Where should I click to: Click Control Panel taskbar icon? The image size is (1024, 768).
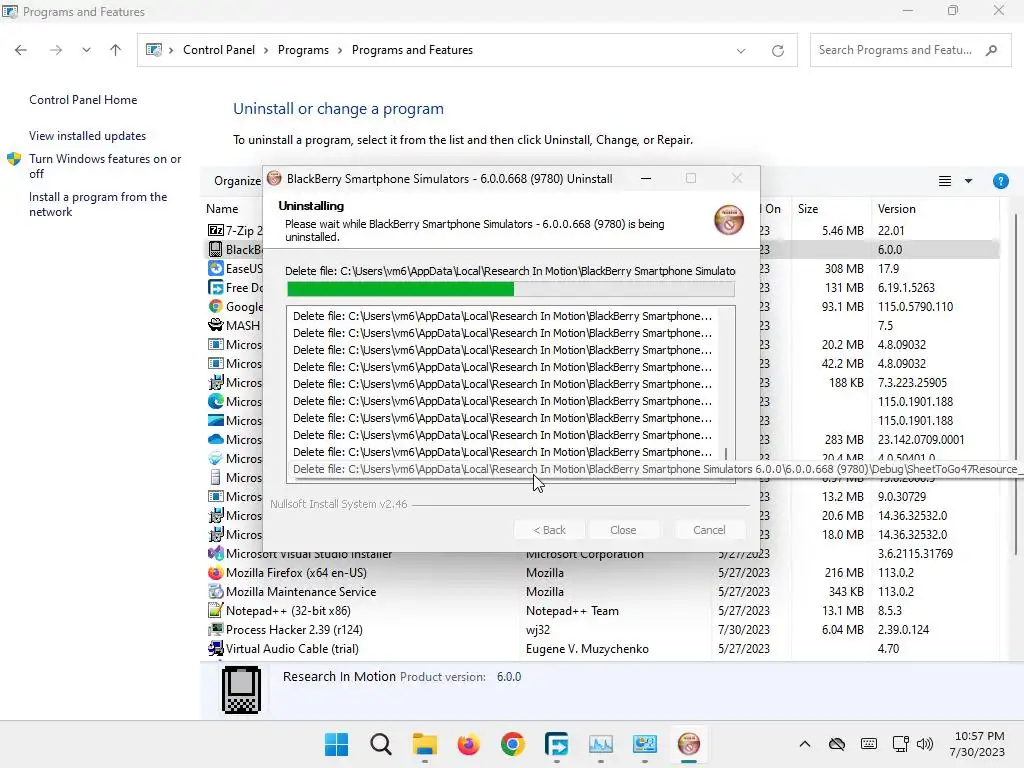645,744
